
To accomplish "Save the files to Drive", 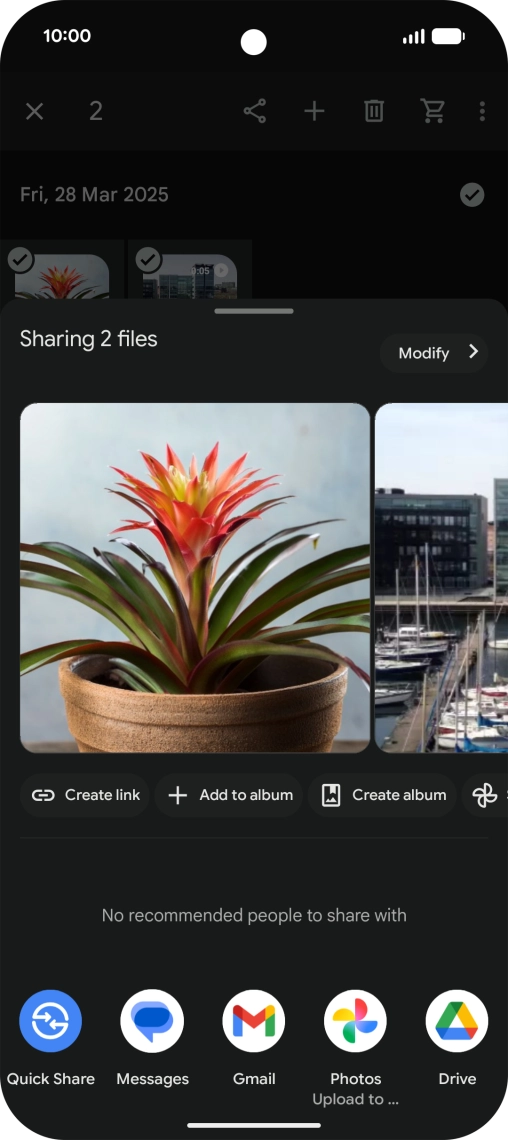I will [x=457, y=1021].
